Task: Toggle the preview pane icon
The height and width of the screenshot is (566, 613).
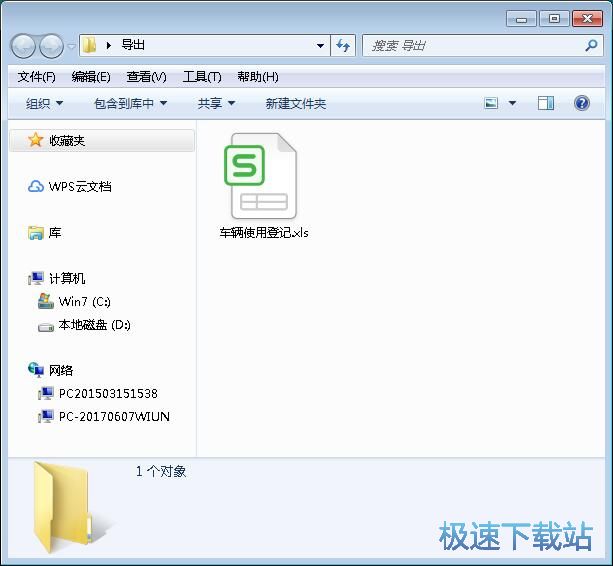Action: tap(546, 104)
